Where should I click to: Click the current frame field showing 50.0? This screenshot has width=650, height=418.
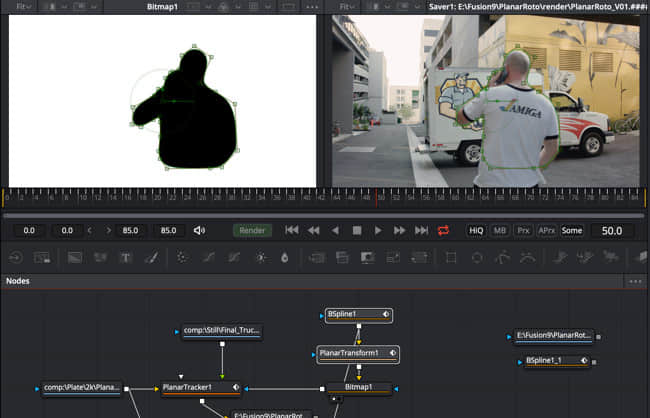(613, 230)
